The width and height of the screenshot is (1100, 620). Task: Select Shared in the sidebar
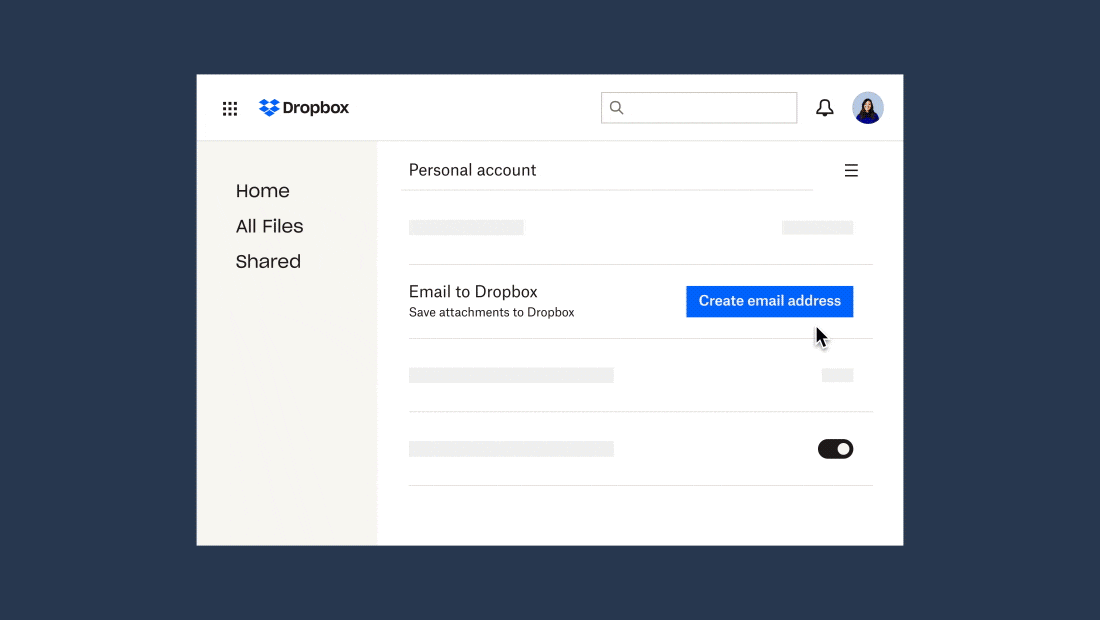[268, 261]
